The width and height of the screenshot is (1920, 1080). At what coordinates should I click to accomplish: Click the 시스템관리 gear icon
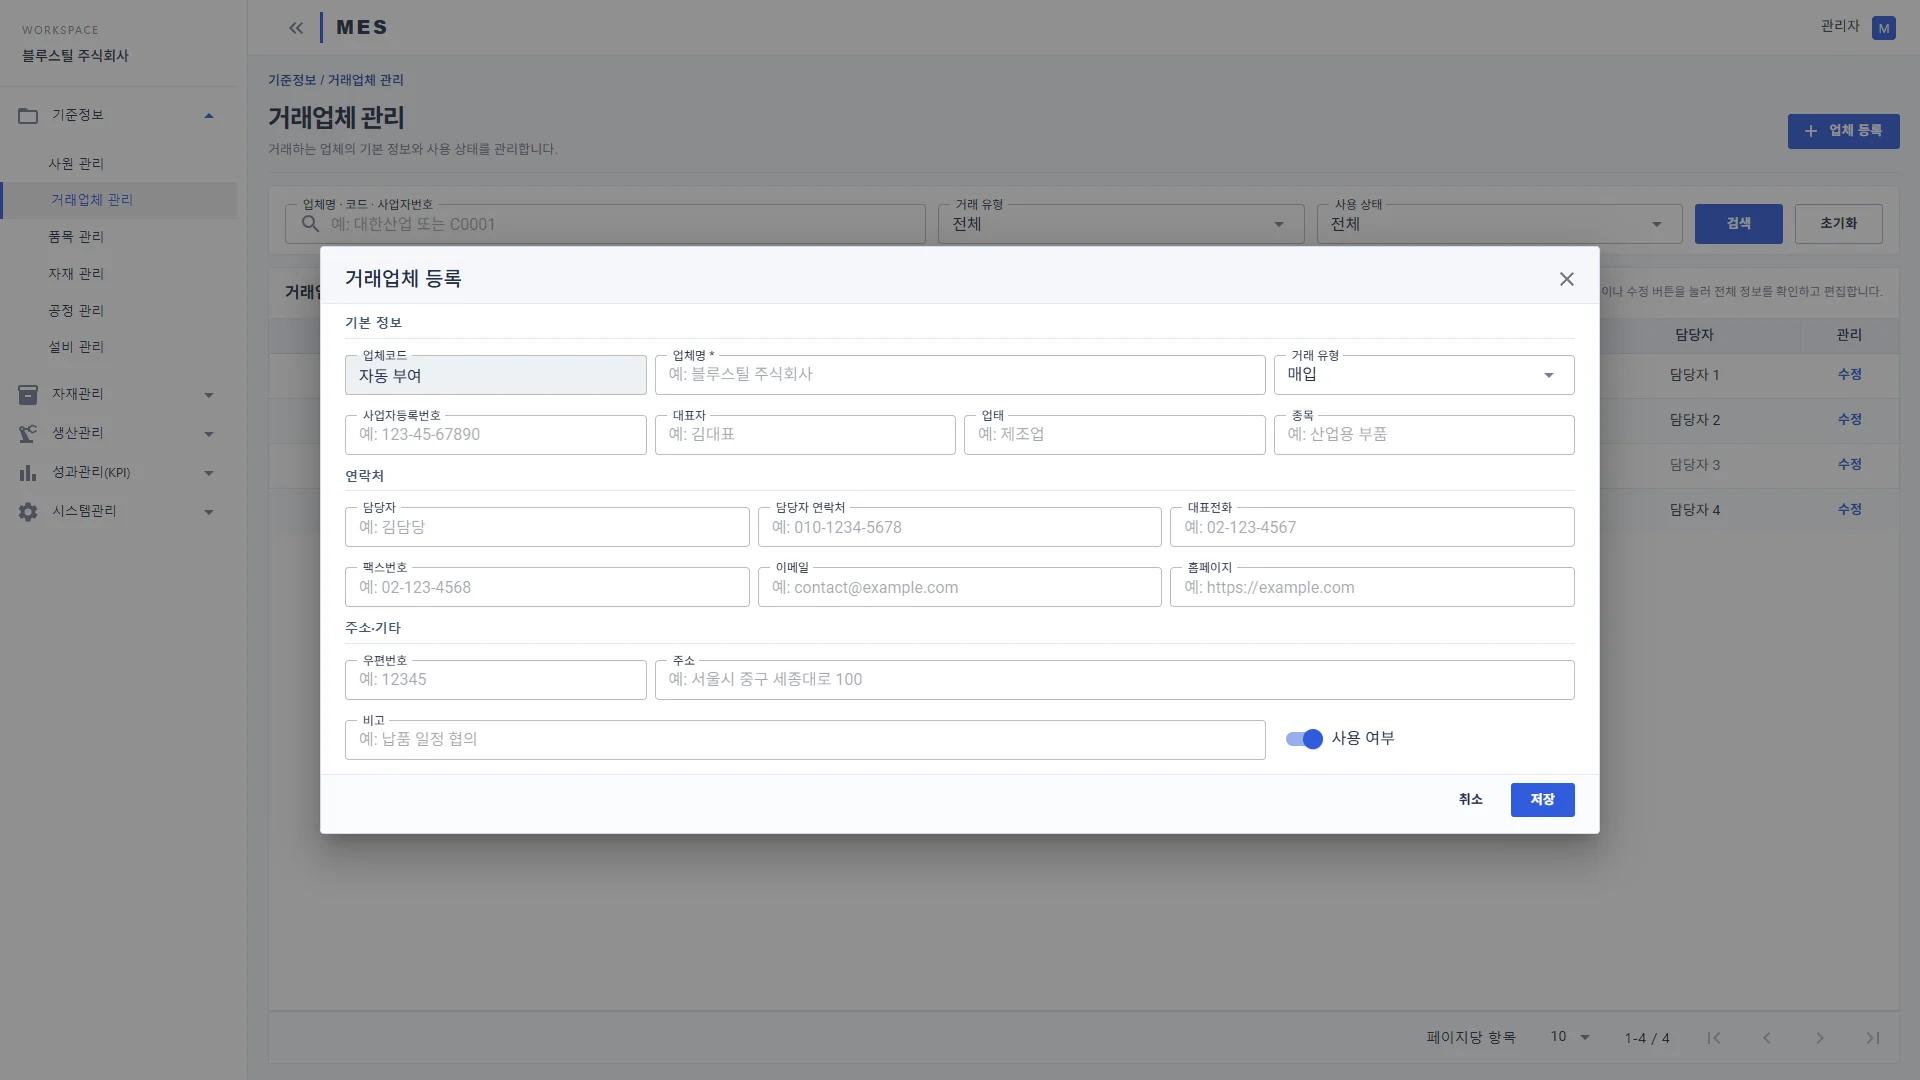coord(28,512)
